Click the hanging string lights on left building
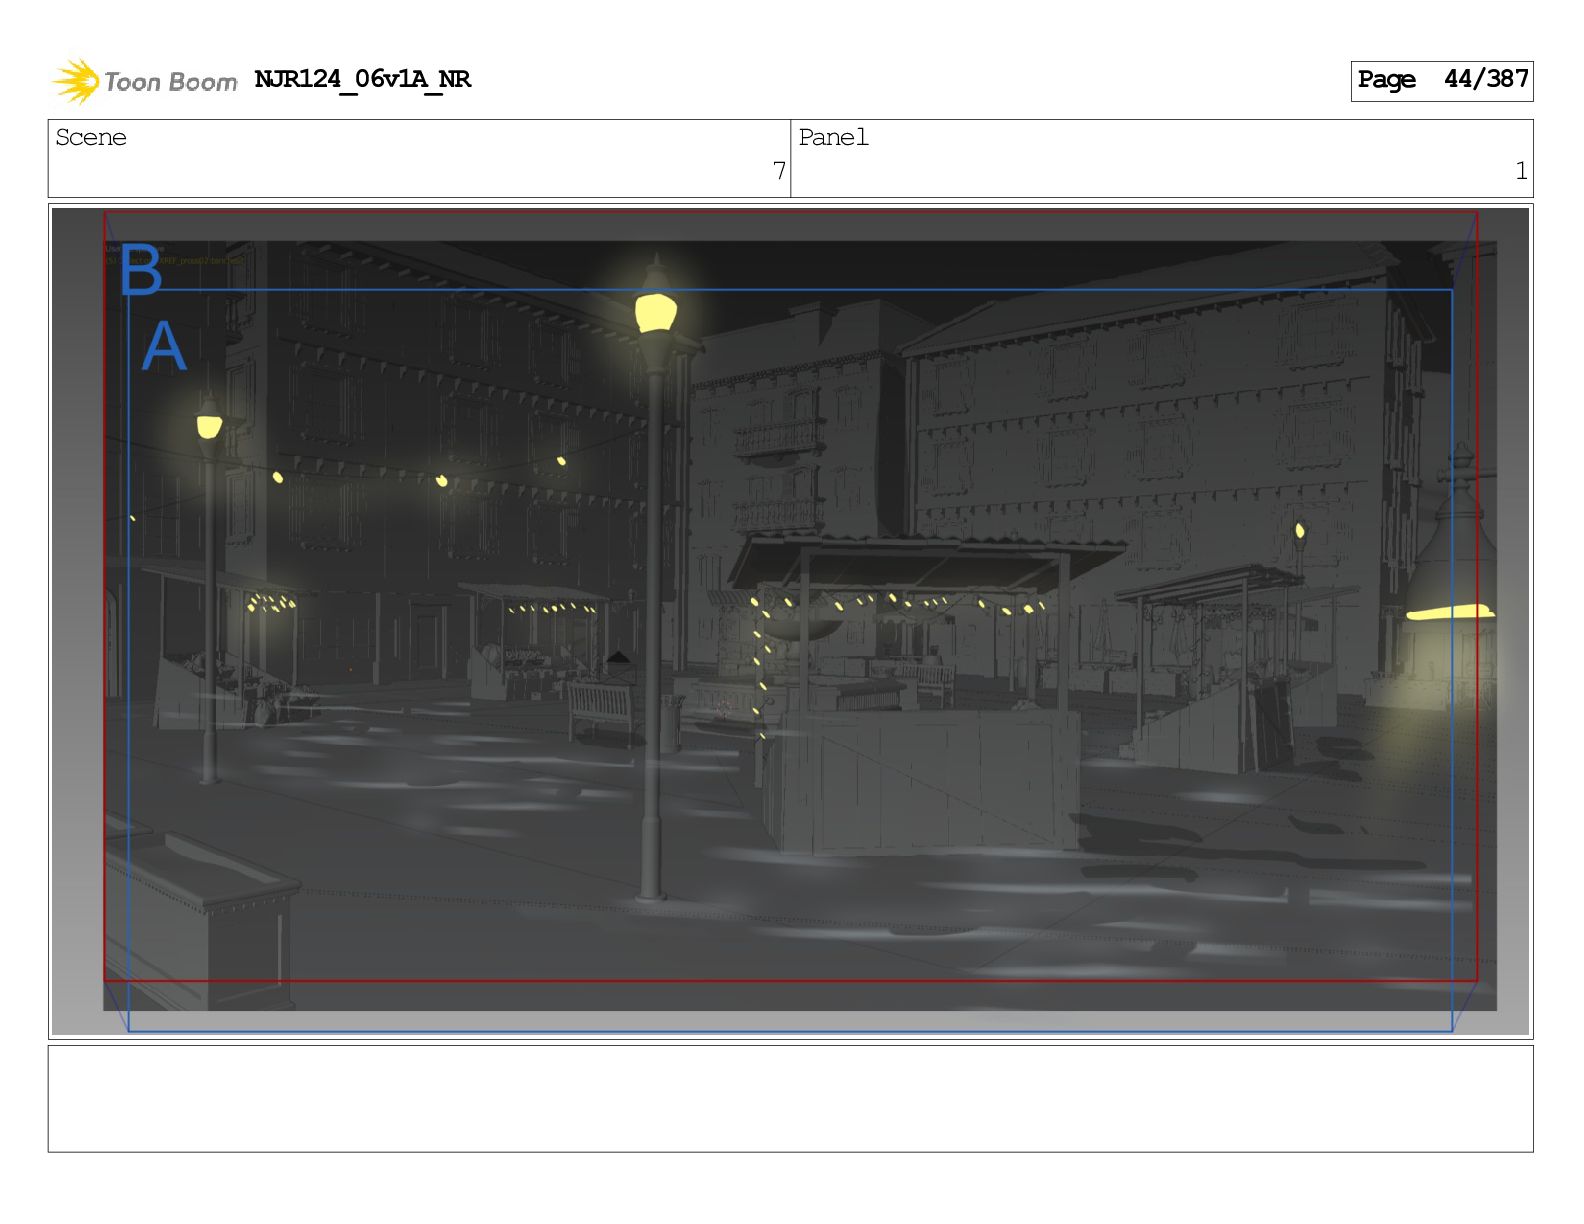1584x1224 pixels. (x=440, y=480)
